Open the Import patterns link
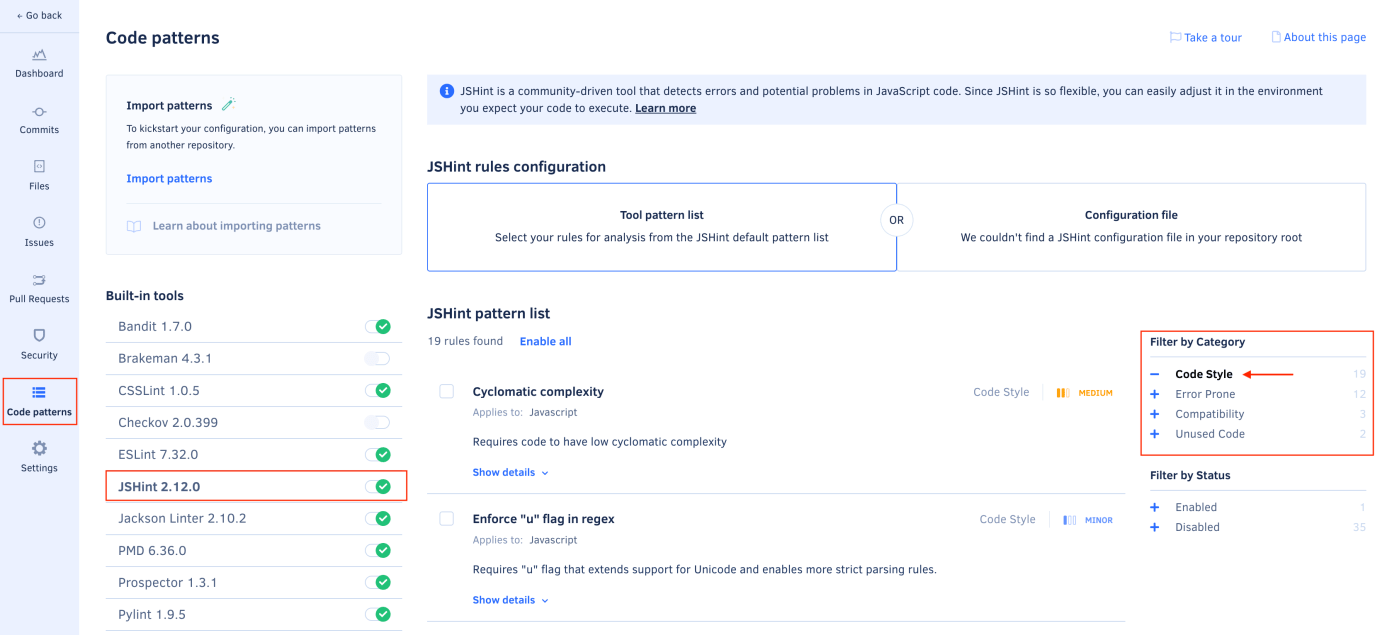Viewport: 1392px width, 635px height. (x=169, y=178)
